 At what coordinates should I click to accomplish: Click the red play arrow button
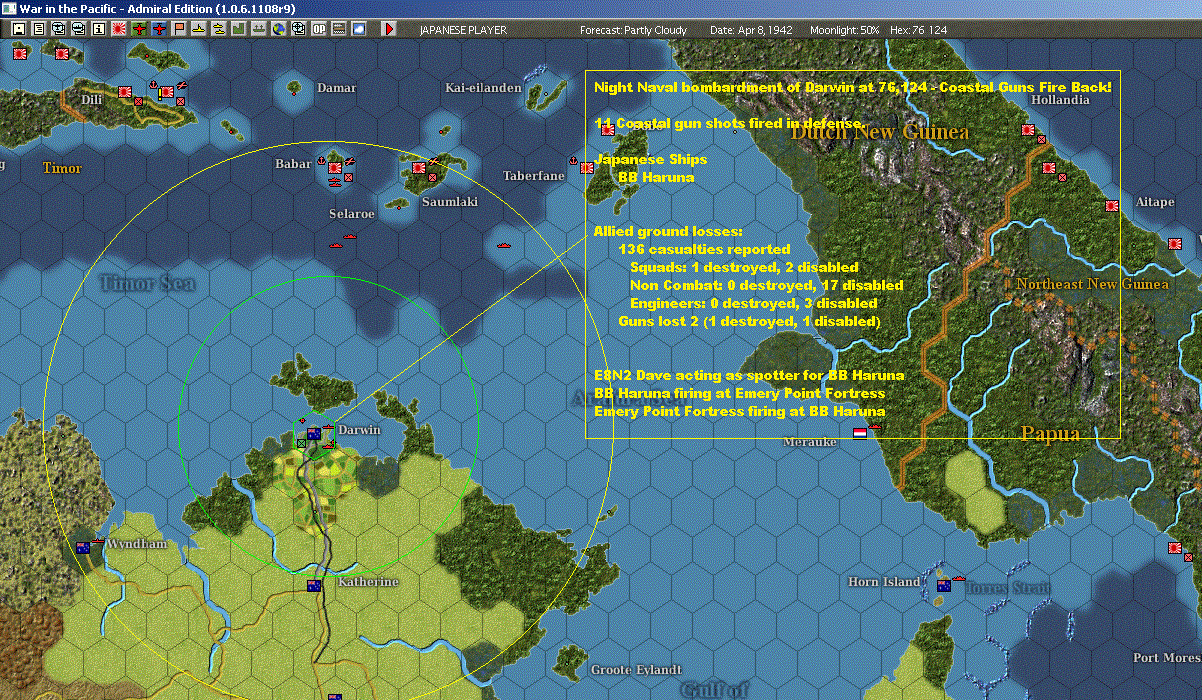pyautogui.click(x=389, y=29)
